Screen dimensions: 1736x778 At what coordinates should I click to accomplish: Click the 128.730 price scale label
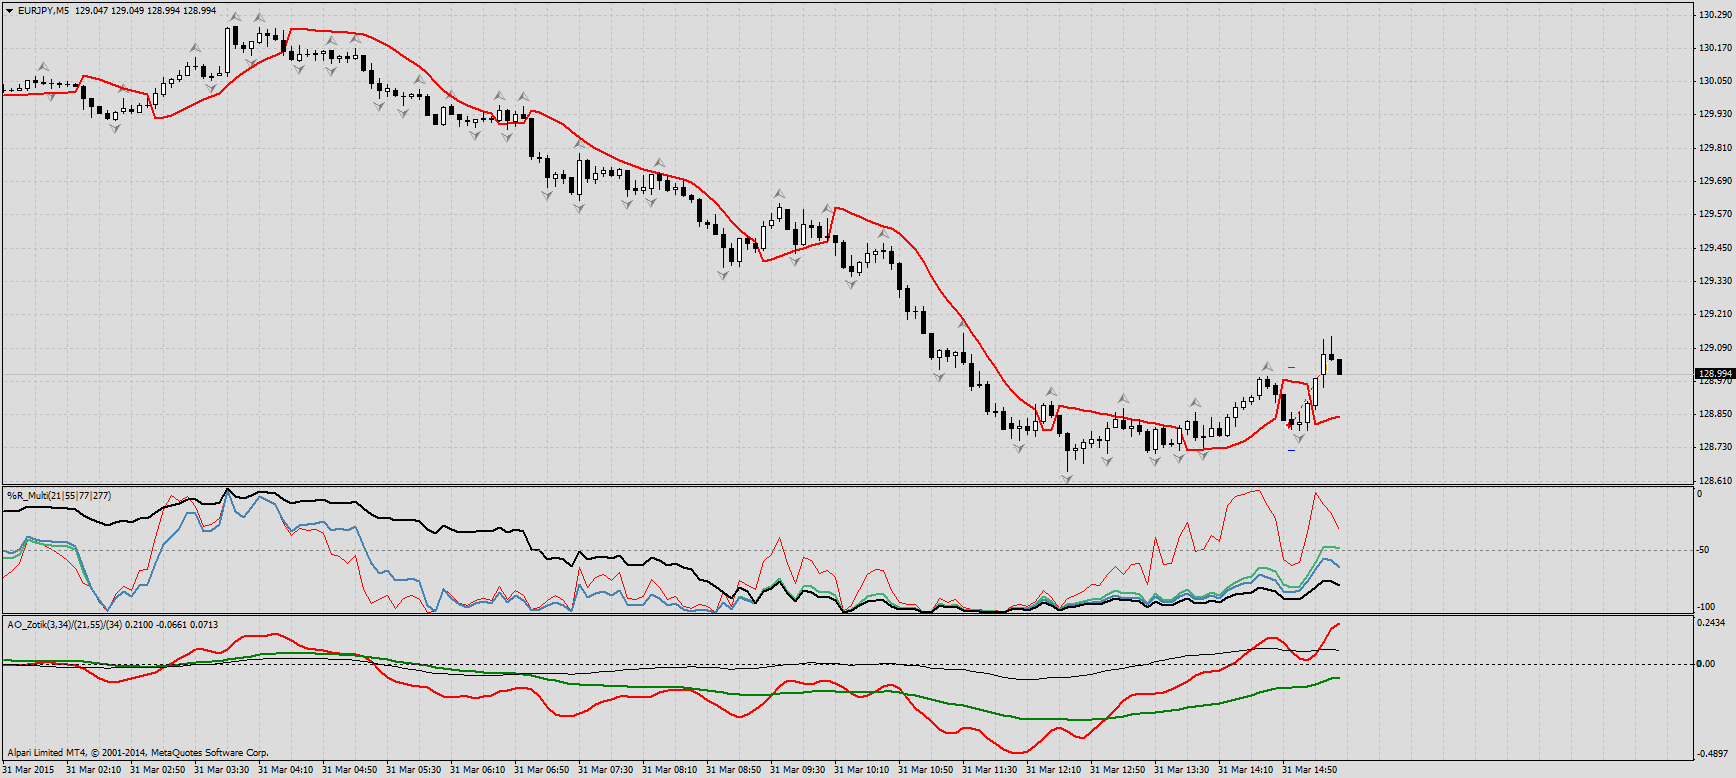[1715, 447]
